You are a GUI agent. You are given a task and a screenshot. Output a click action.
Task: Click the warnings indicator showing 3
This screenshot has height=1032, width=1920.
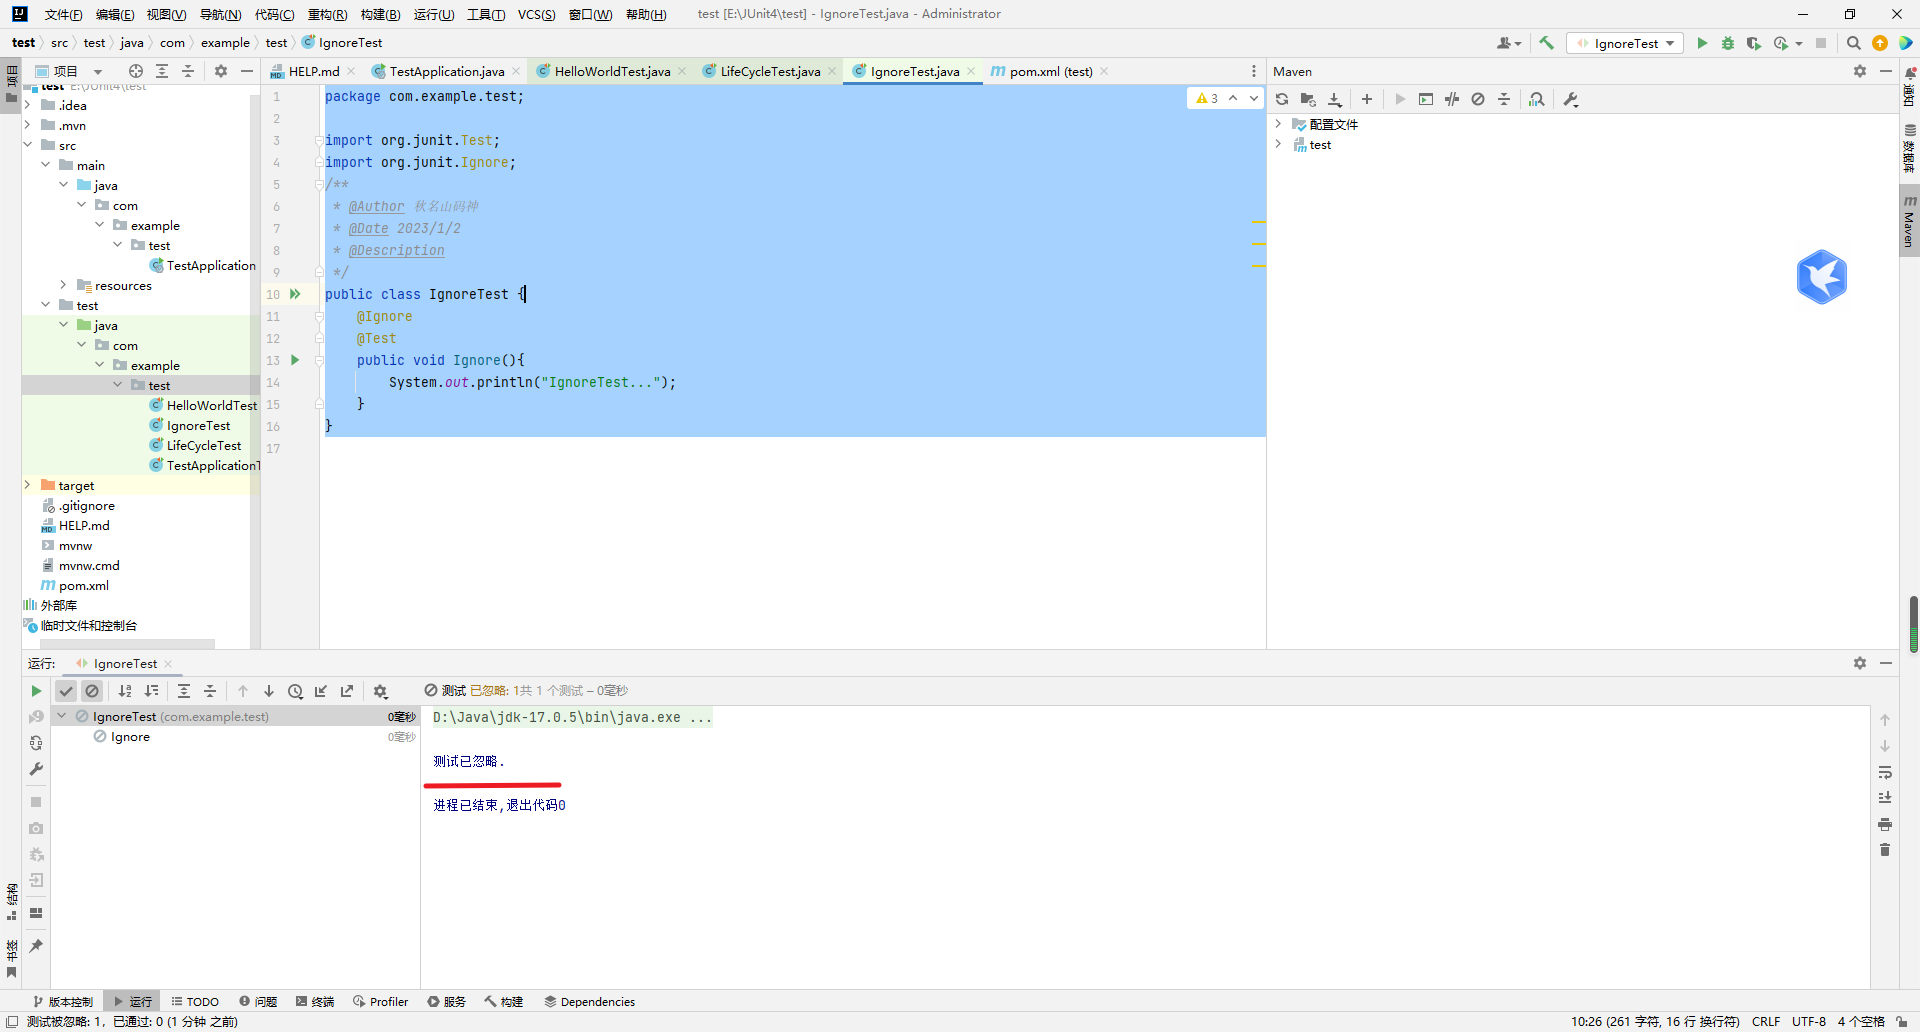[1208, 98]
